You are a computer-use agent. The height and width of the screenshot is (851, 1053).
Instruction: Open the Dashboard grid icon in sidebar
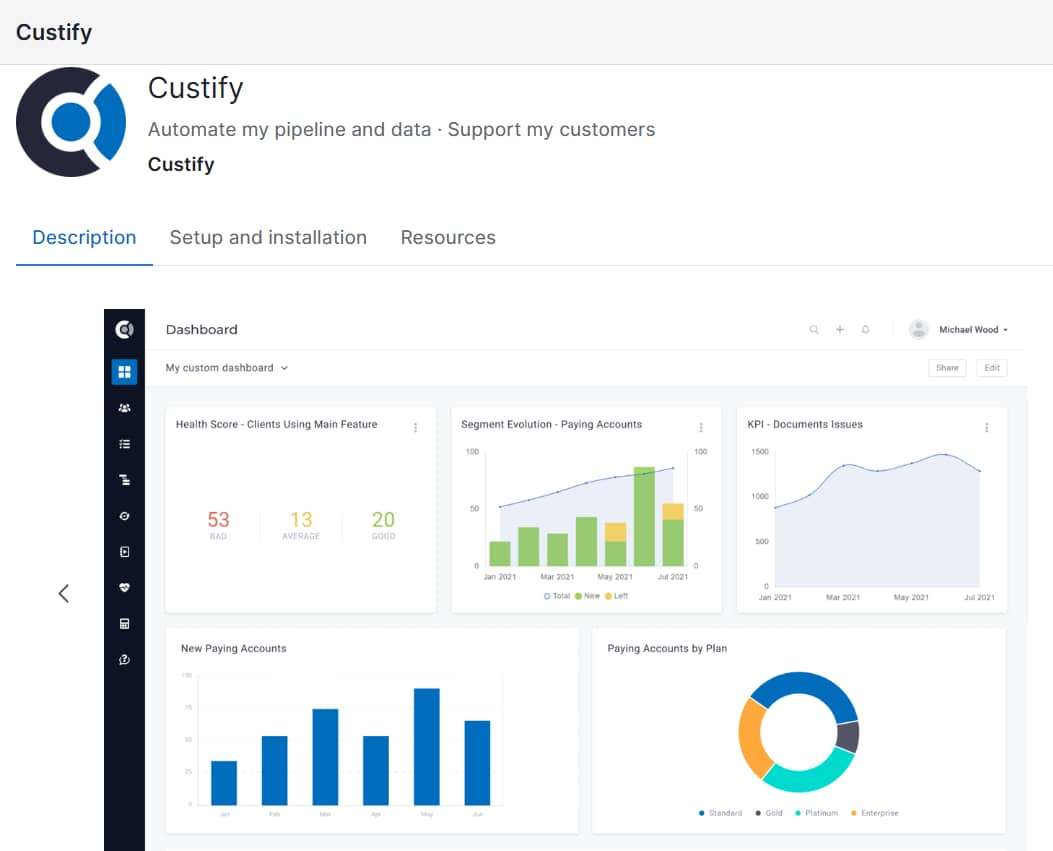pos(124,371)
